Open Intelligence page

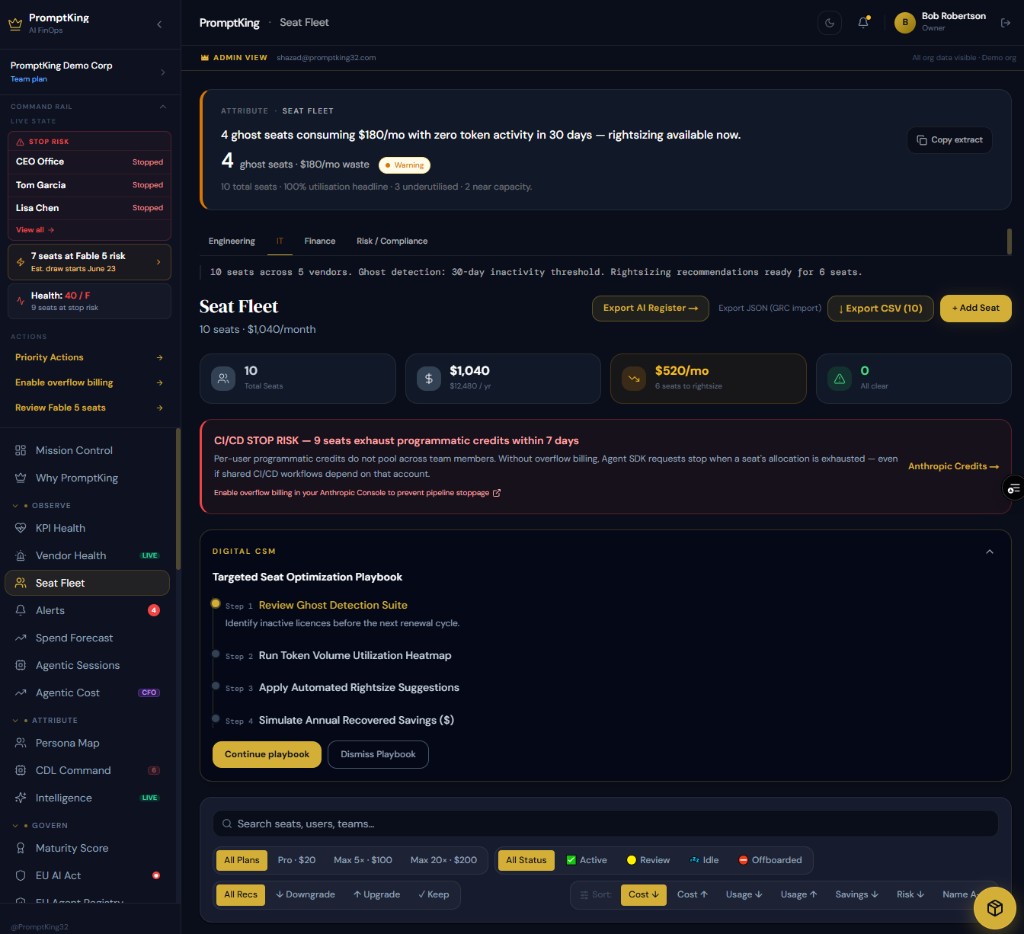click(87, 797)
